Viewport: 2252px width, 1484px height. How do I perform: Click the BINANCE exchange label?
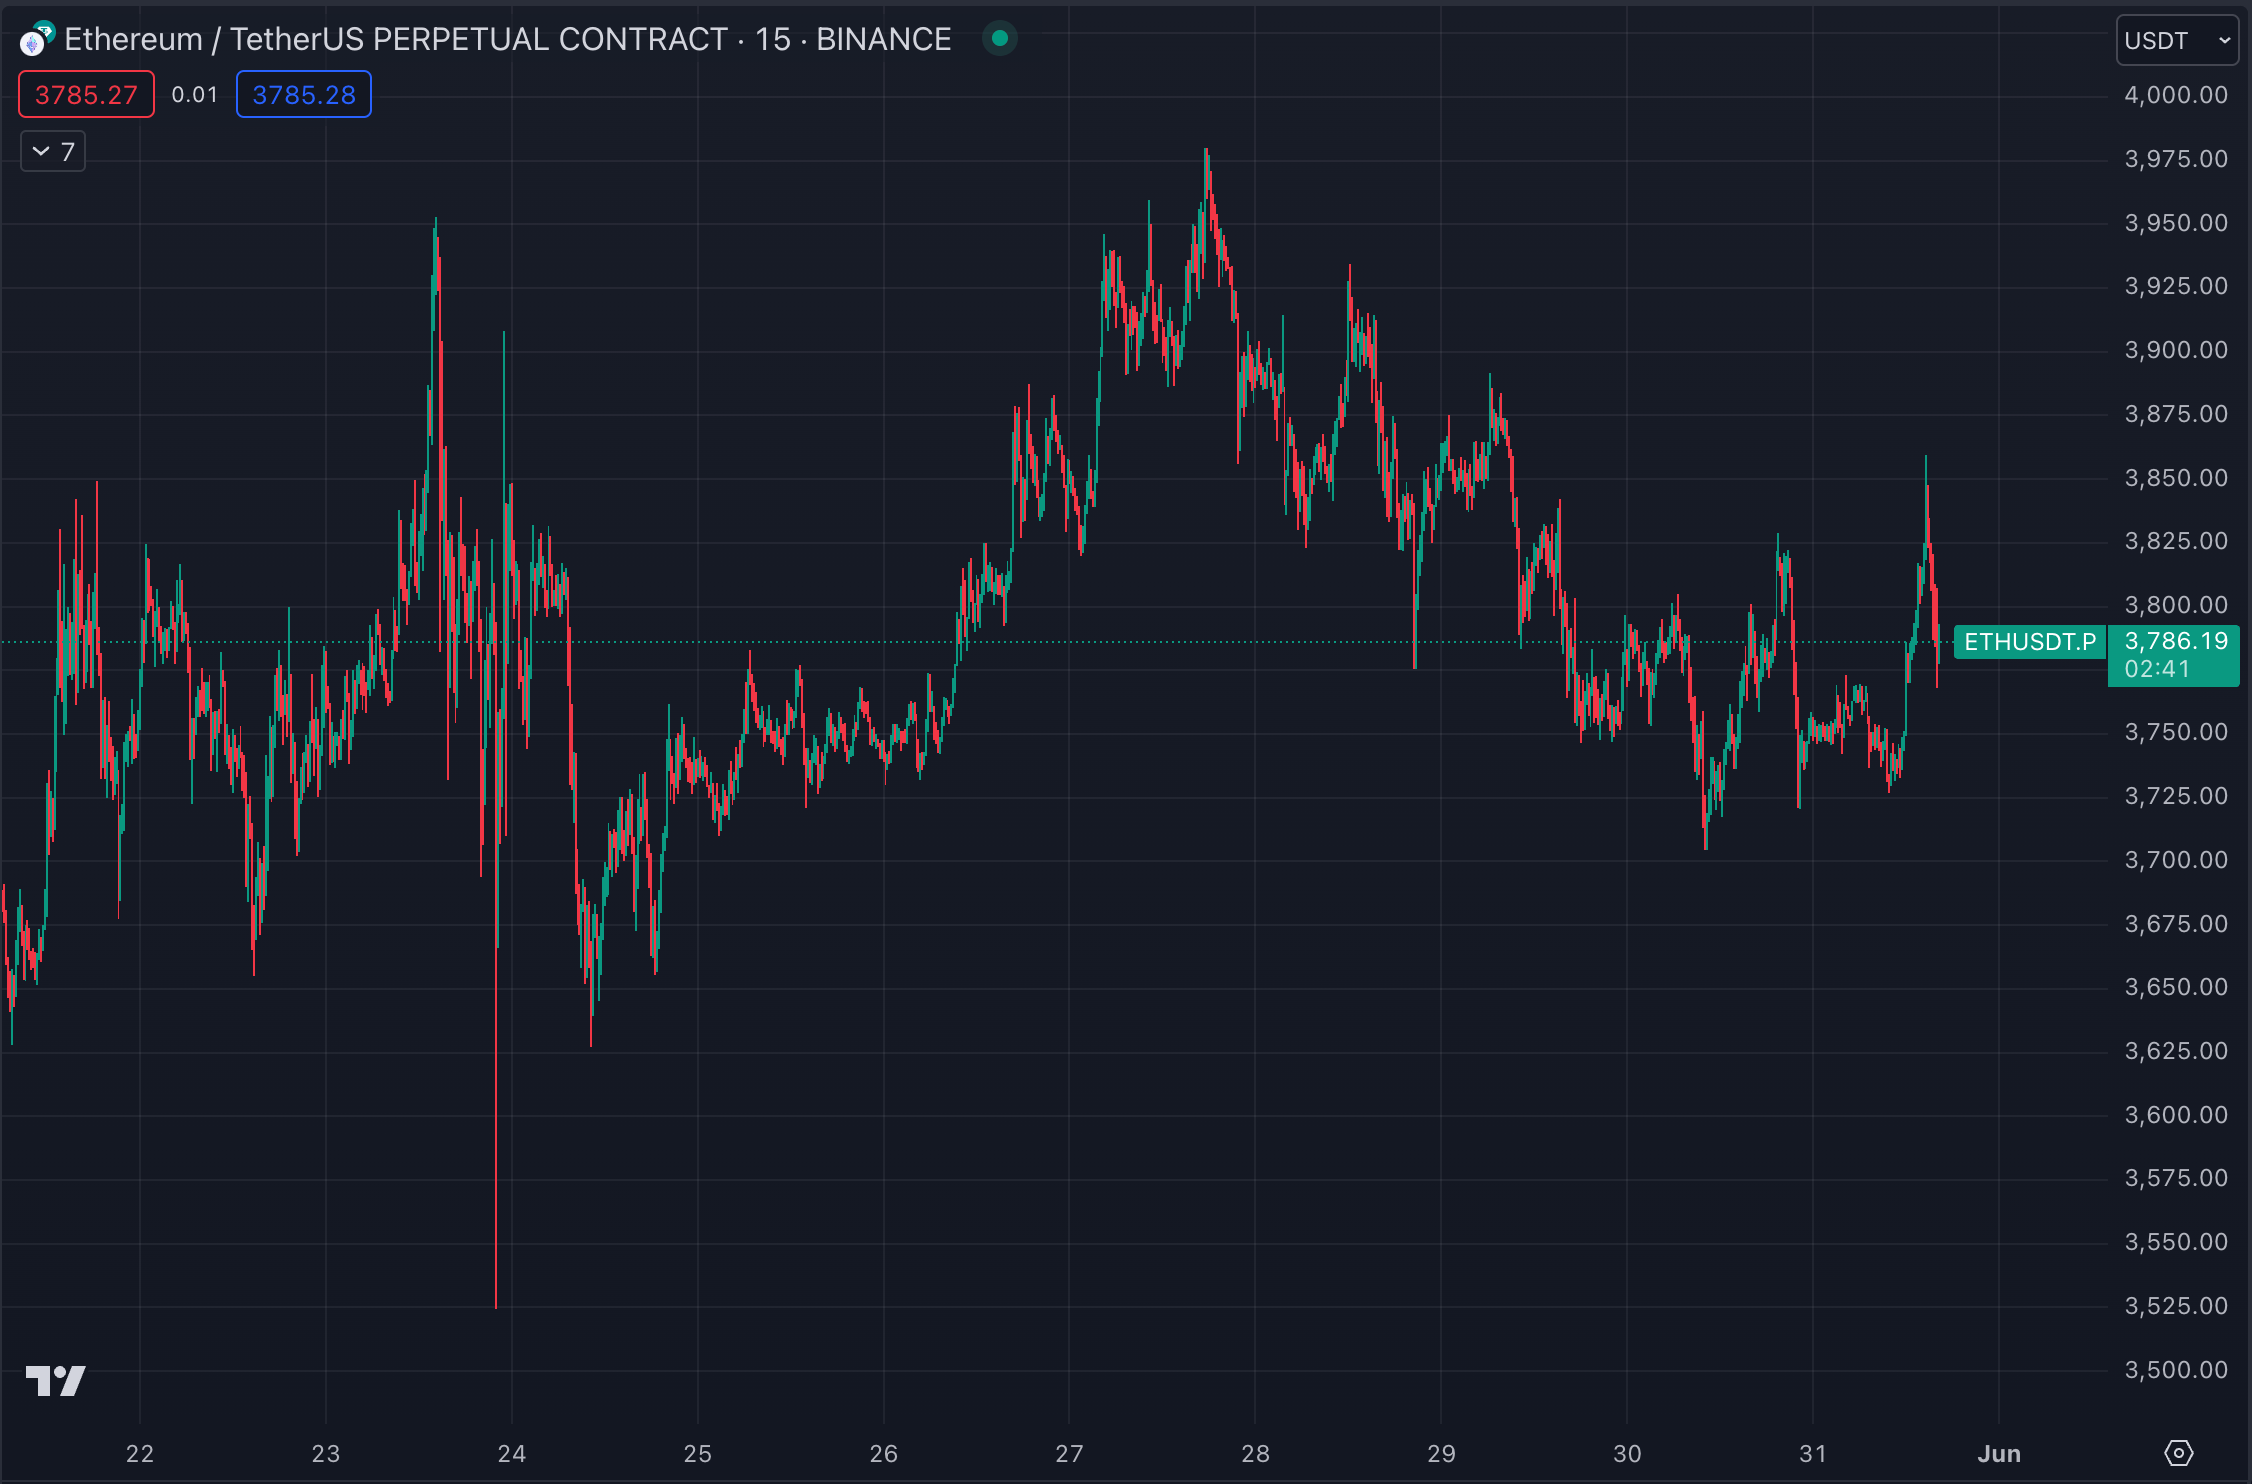(x=883, y=39)
